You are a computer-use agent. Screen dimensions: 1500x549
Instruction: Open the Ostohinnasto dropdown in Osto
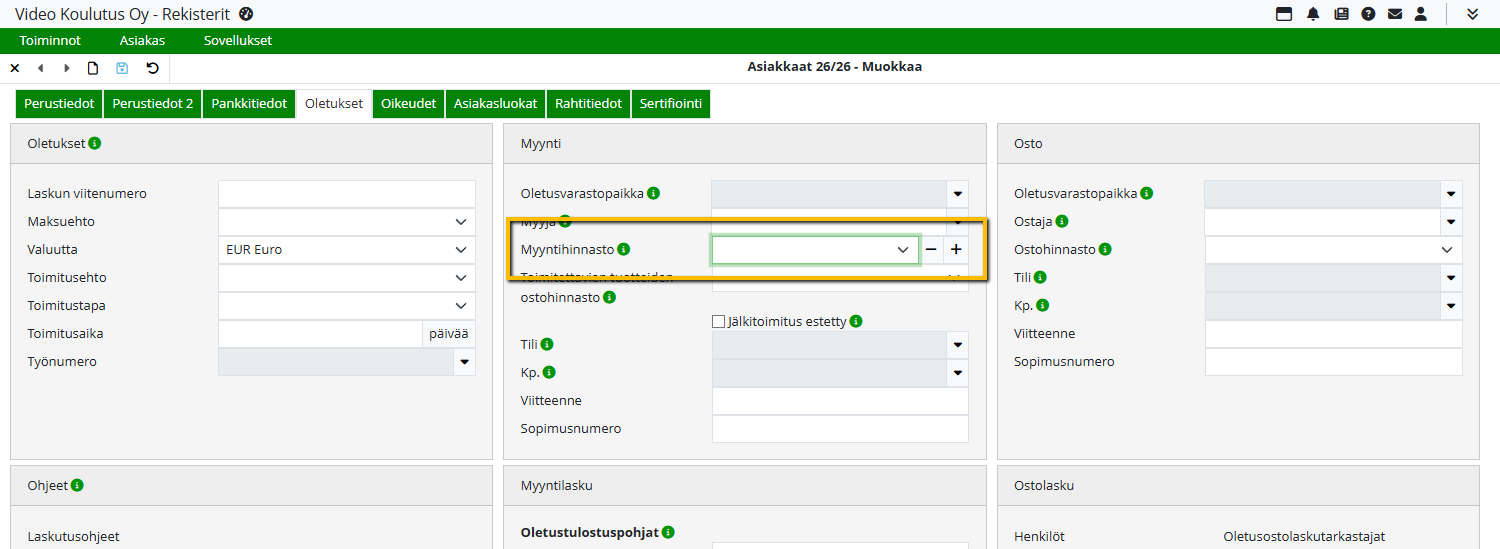coord(1446,250)
